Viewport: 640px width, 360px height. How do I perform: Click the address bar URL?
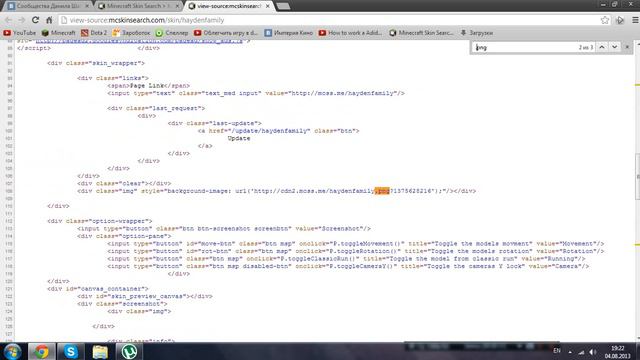147,20
